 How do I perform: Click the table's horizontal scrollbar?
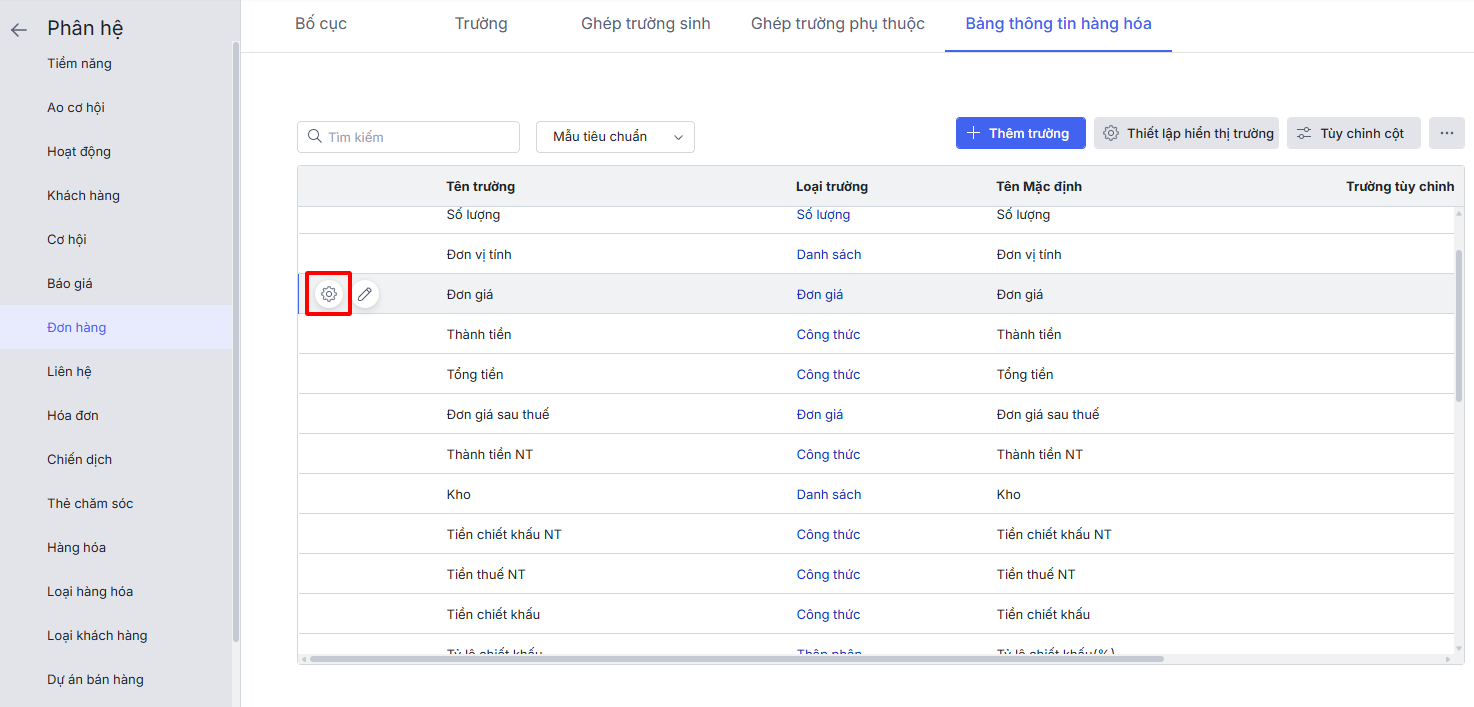736,659
